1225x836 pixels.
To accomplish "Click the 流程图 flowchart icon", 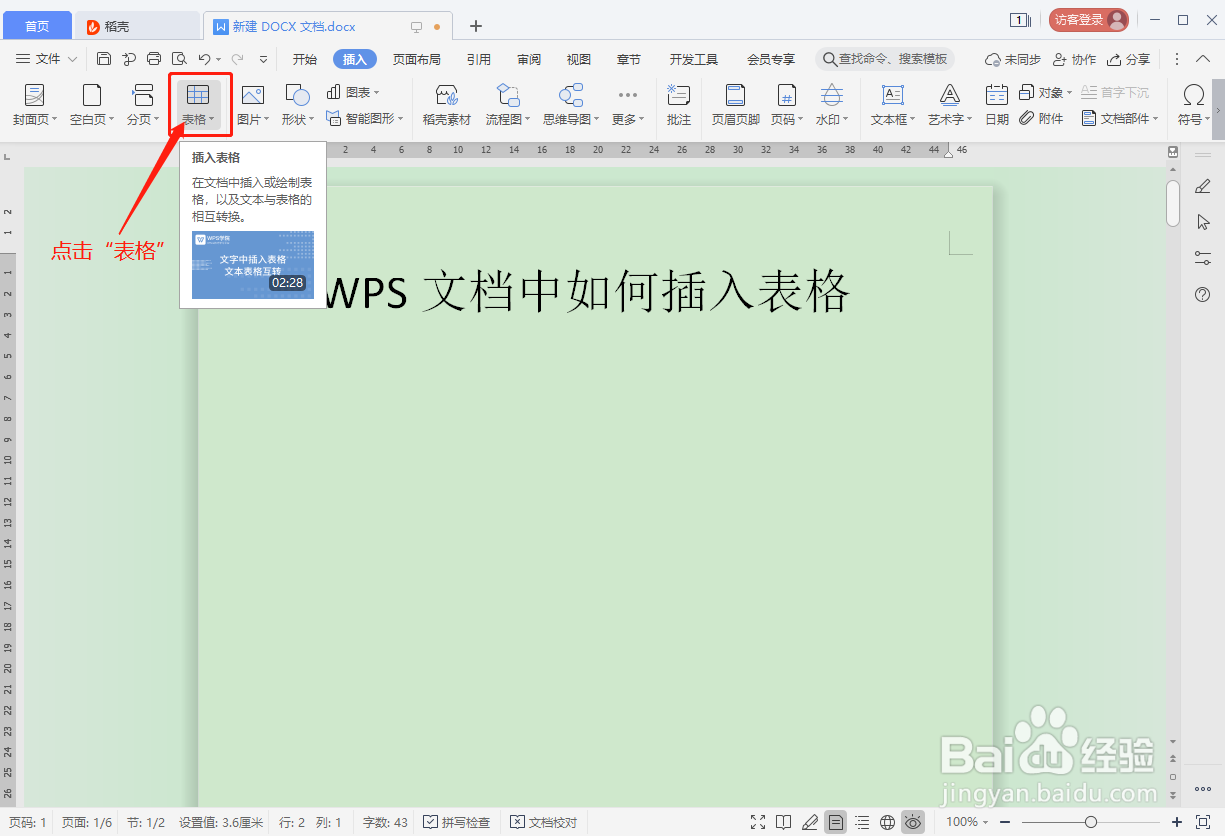I will click(x=508, y=96).
